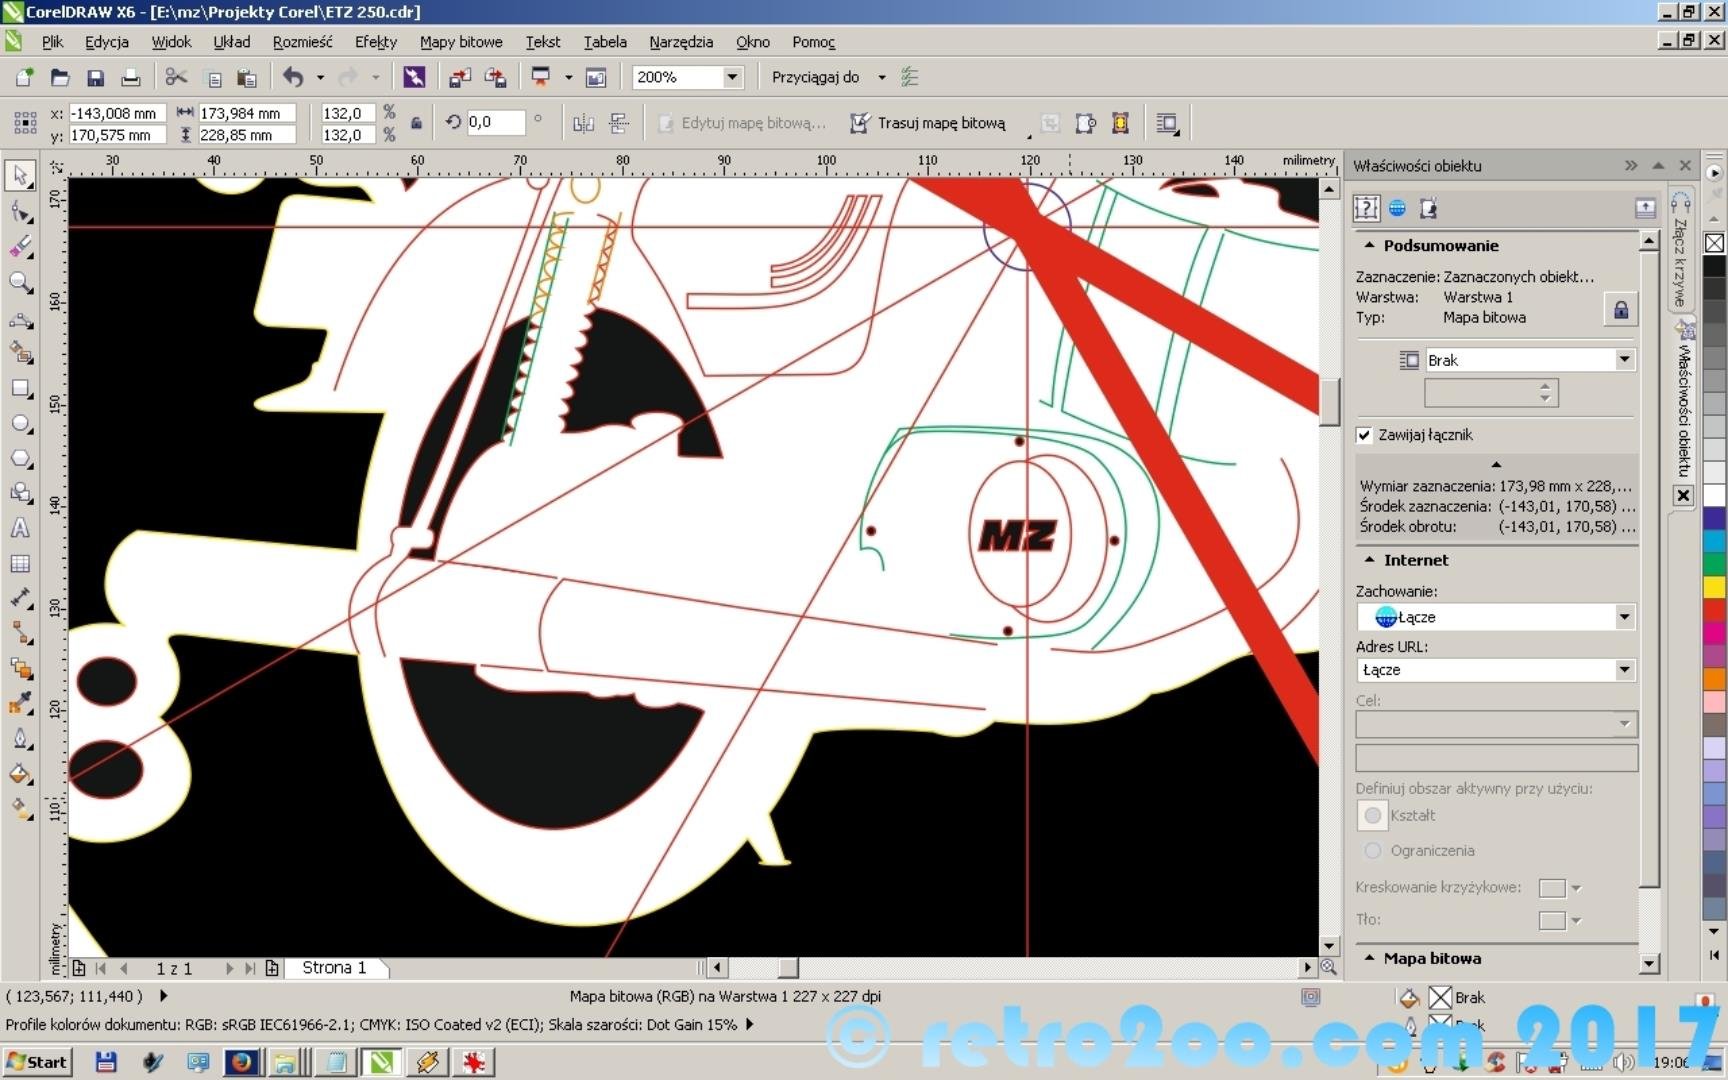
Task: Open the Zachowanie Łącze dropdown
Action: click(x=1623, y=617)
